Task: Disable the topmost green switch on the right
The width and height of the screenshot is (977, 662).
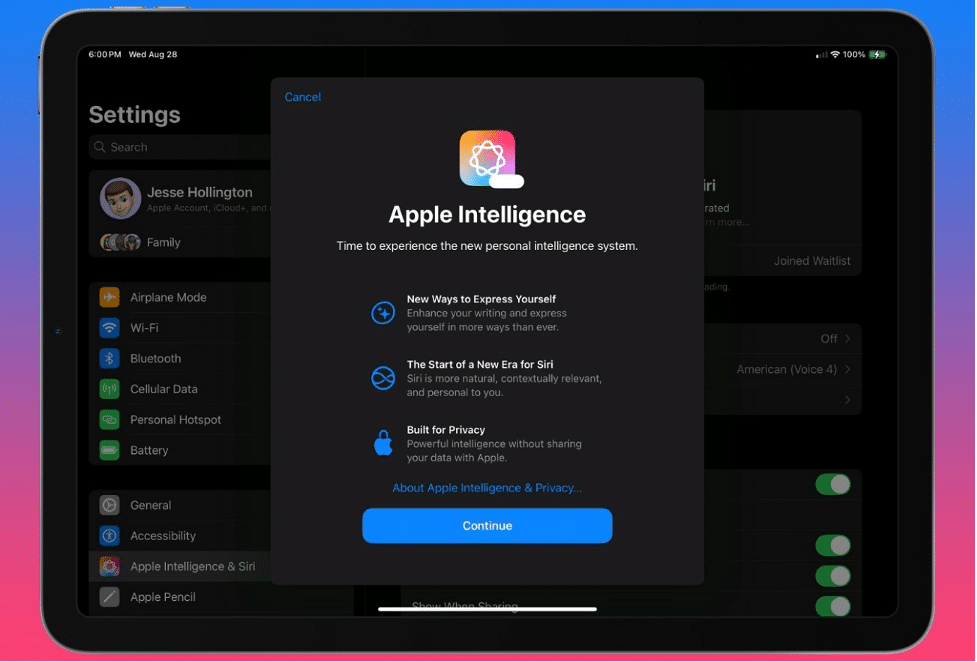Action: 835,484
